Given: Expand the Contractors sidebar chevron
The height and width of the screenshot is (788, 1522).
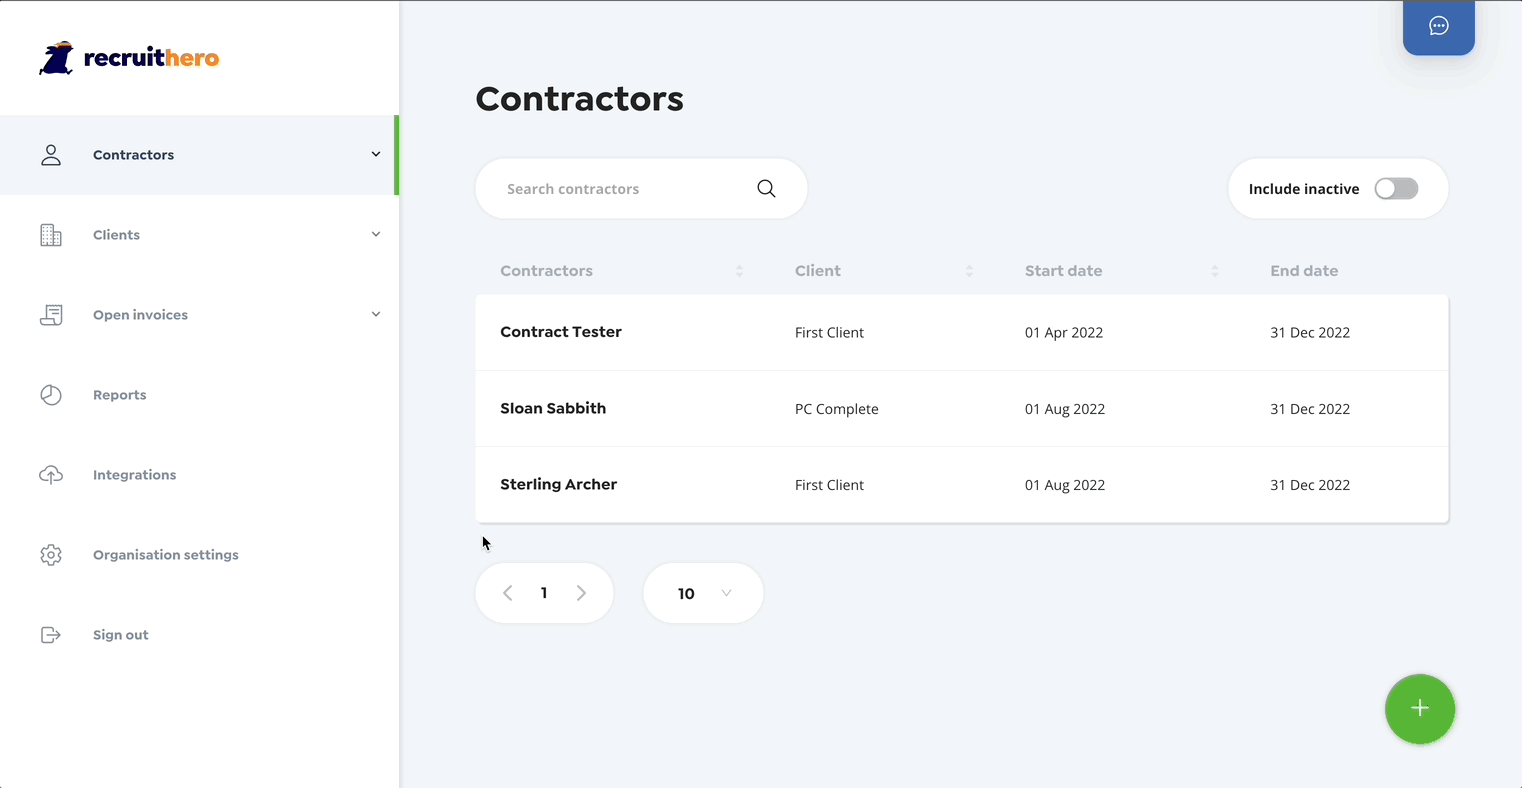Looking at the screenshot, I should [376, 154].
